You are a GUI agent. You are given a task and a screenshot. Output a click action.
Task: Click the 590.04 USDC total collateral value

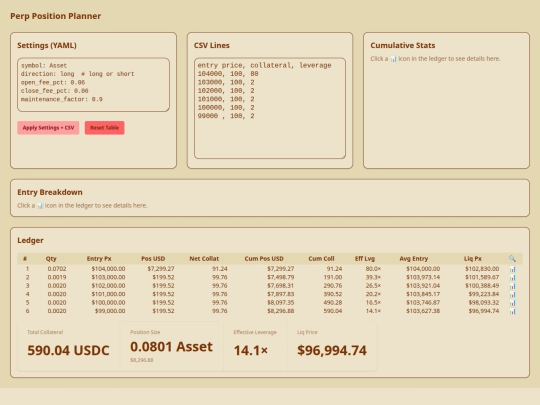click(x=68, y=350)
